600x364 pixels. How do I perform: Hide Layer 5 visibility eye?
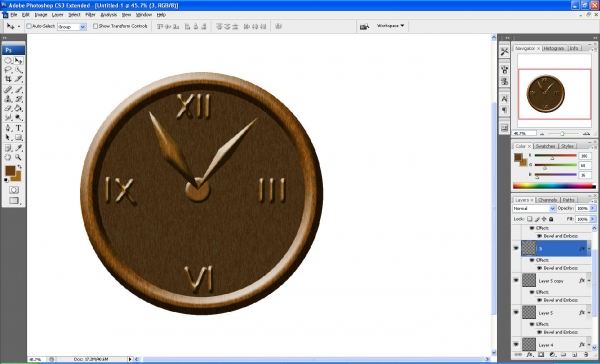pyautogui.click(x=516, y=313)
